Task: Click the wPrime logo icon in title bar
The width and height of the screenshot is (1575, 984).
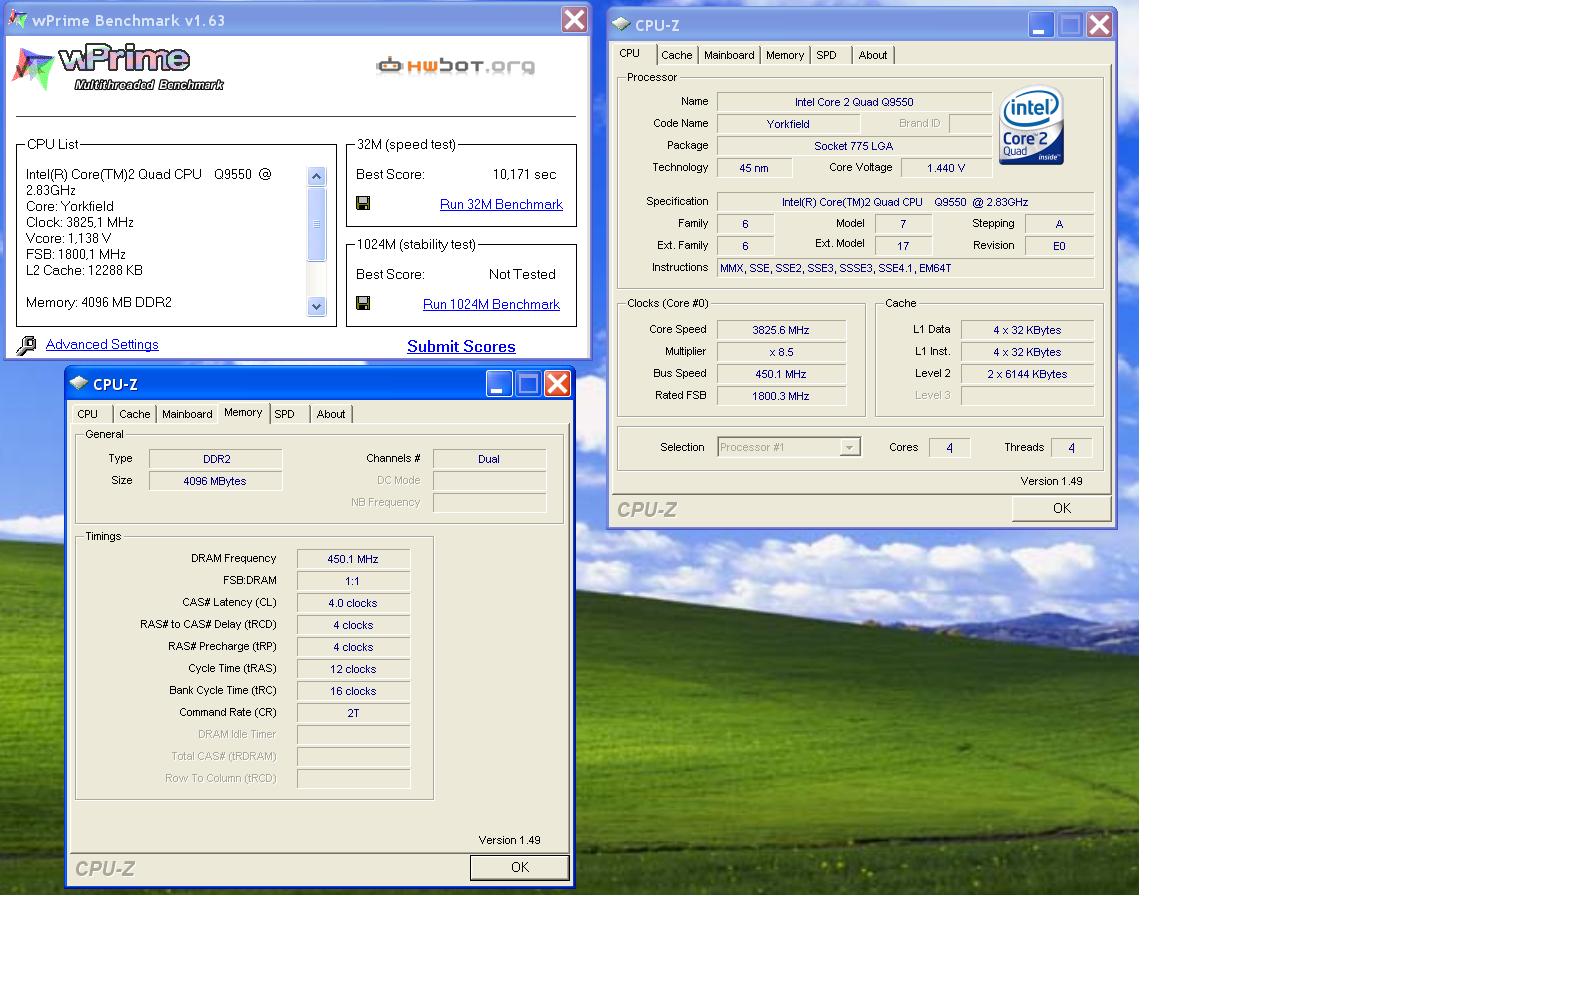Action: 18,20
